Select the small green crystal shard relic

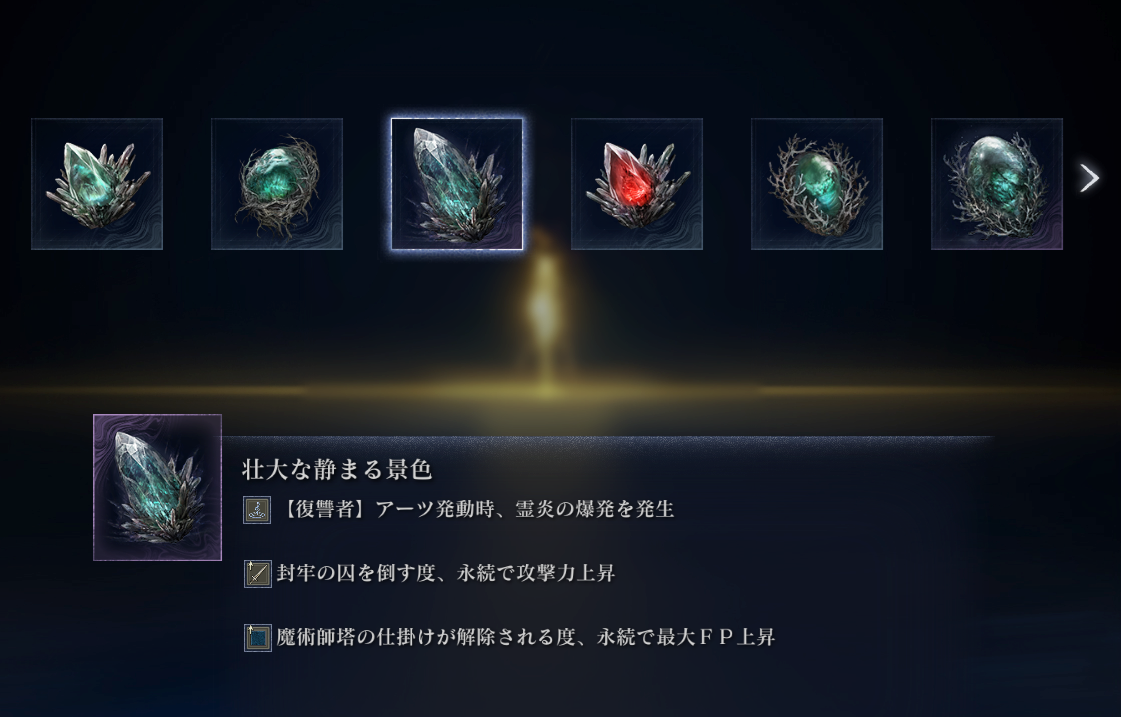click(97, 184)
